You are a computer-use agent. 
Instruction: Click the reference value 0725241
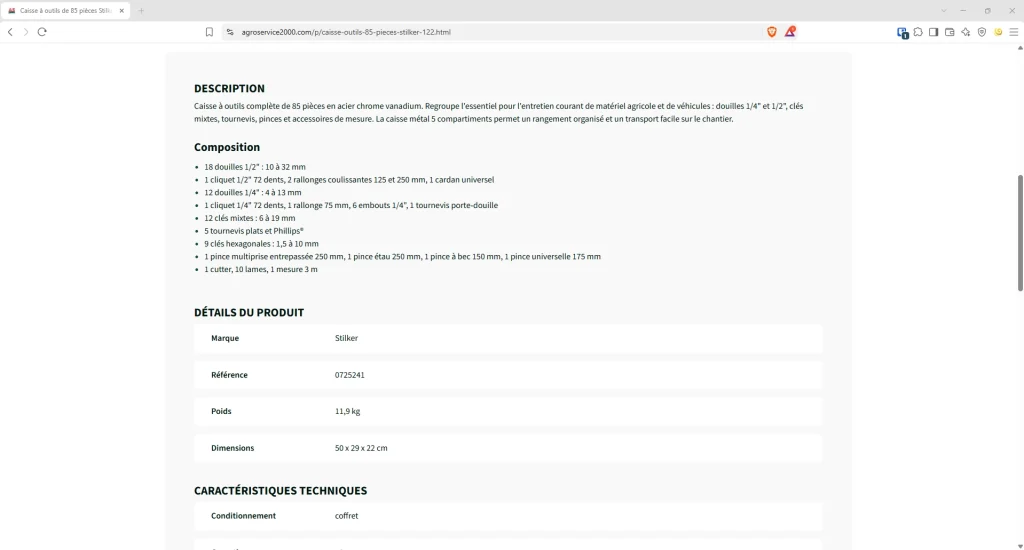point(349,375)
